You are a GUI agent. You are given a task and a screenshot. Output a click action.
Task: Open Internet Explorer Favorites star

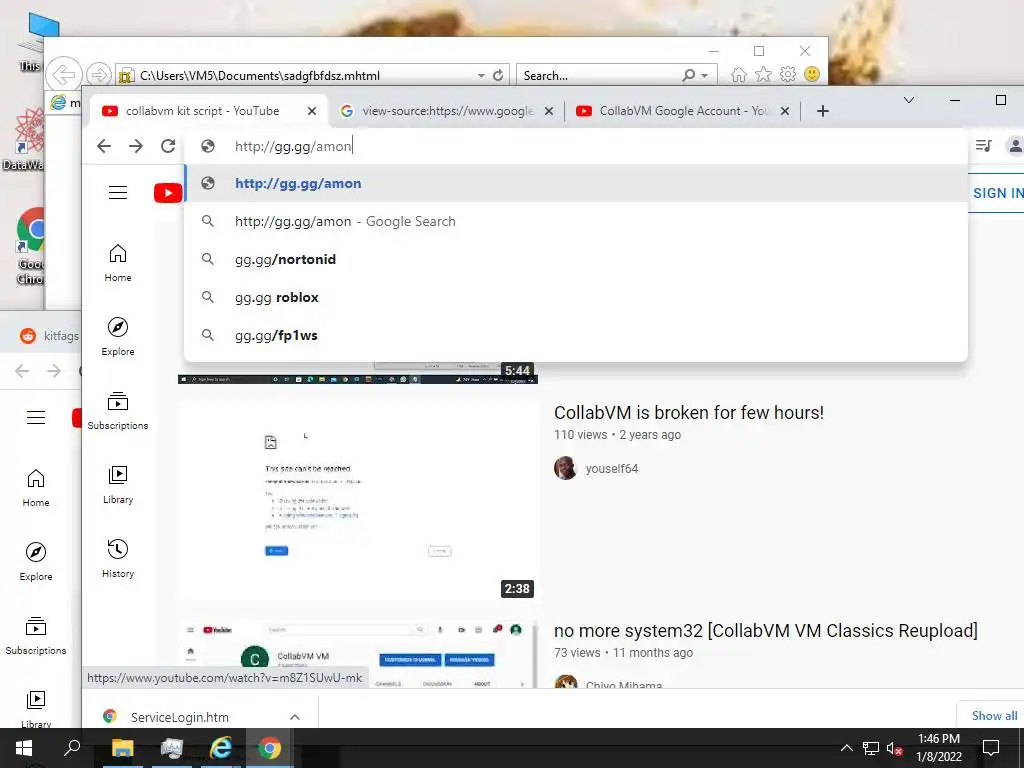(763, 75)
